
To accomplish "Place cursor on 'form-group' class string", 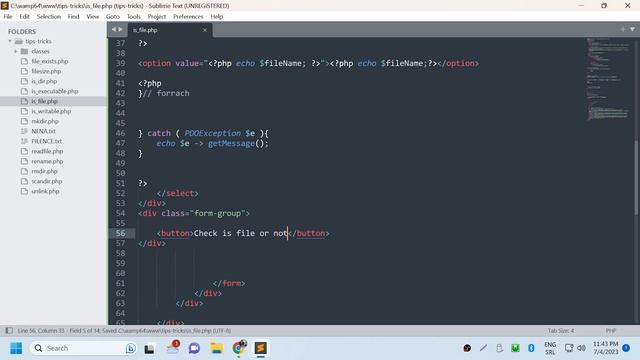I will (217, 213).
